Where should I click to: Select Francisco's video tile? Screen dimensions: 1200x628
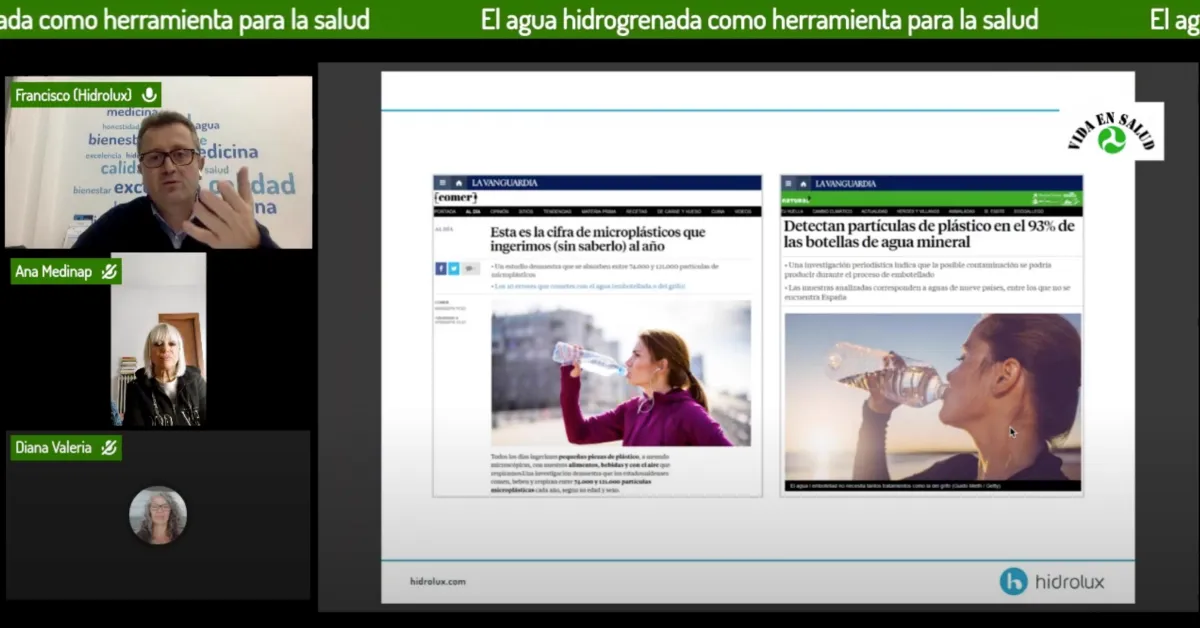coord(158,162)
